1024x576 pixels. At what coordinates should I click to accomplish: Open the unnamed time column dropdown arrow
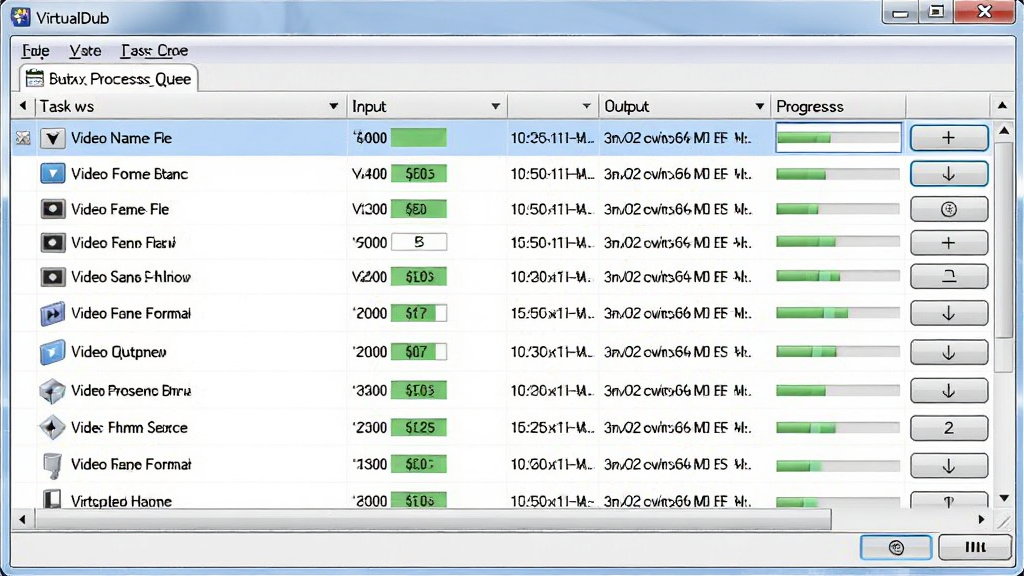[x=586, y=106]
